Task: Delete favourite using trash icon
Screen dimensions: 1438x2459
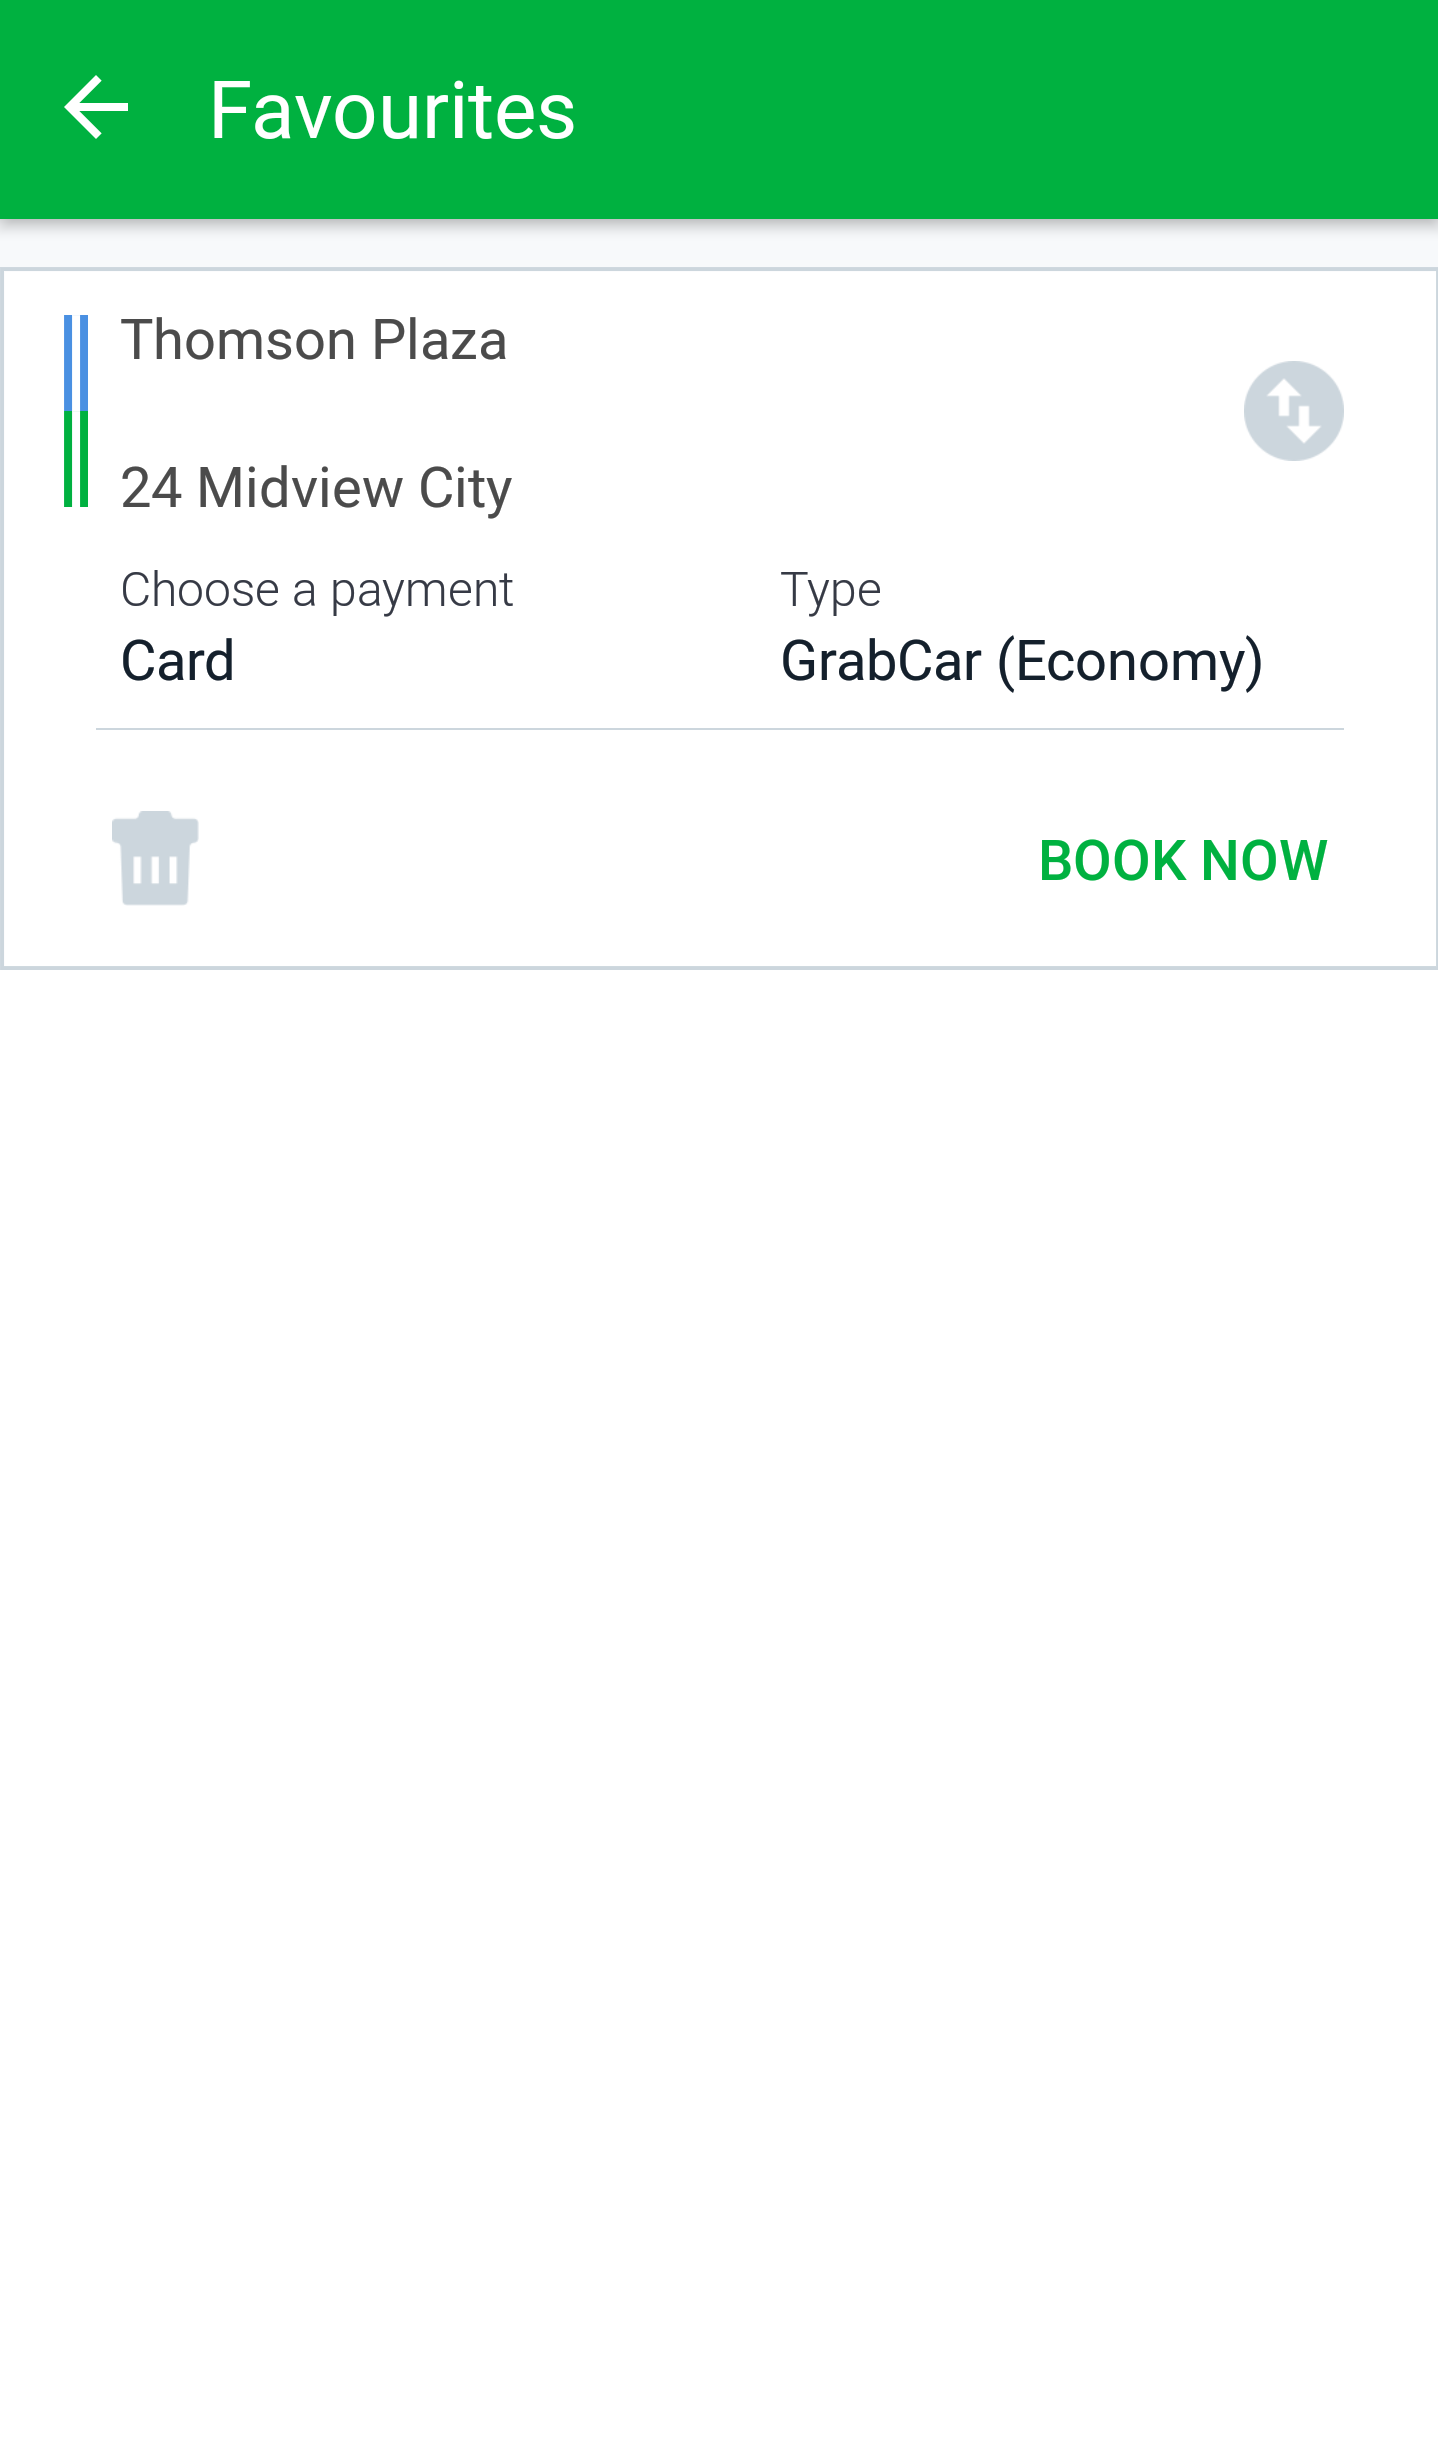Action: click(x=155, y=858)
